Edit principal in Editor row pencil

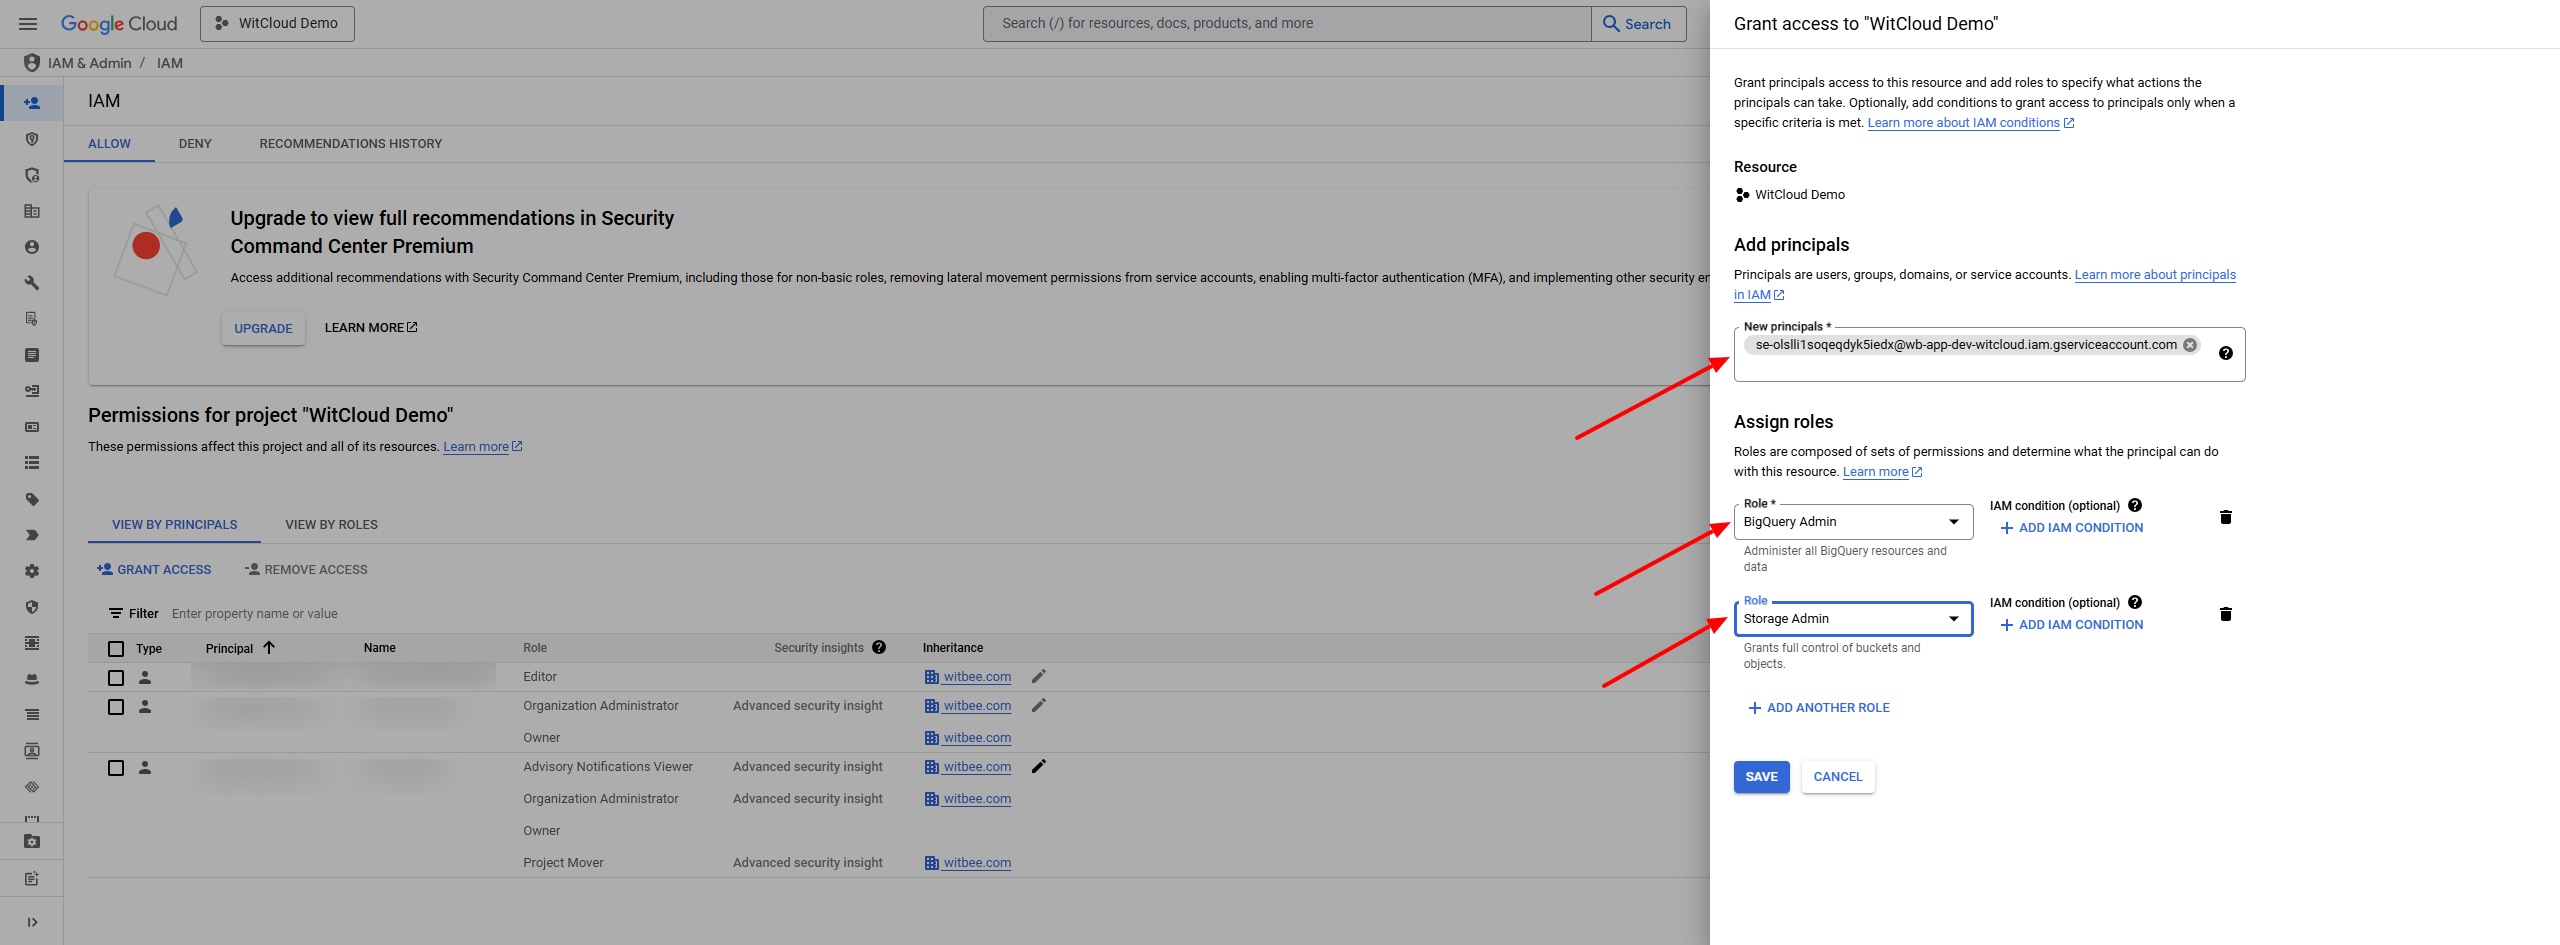(1039, 676)
